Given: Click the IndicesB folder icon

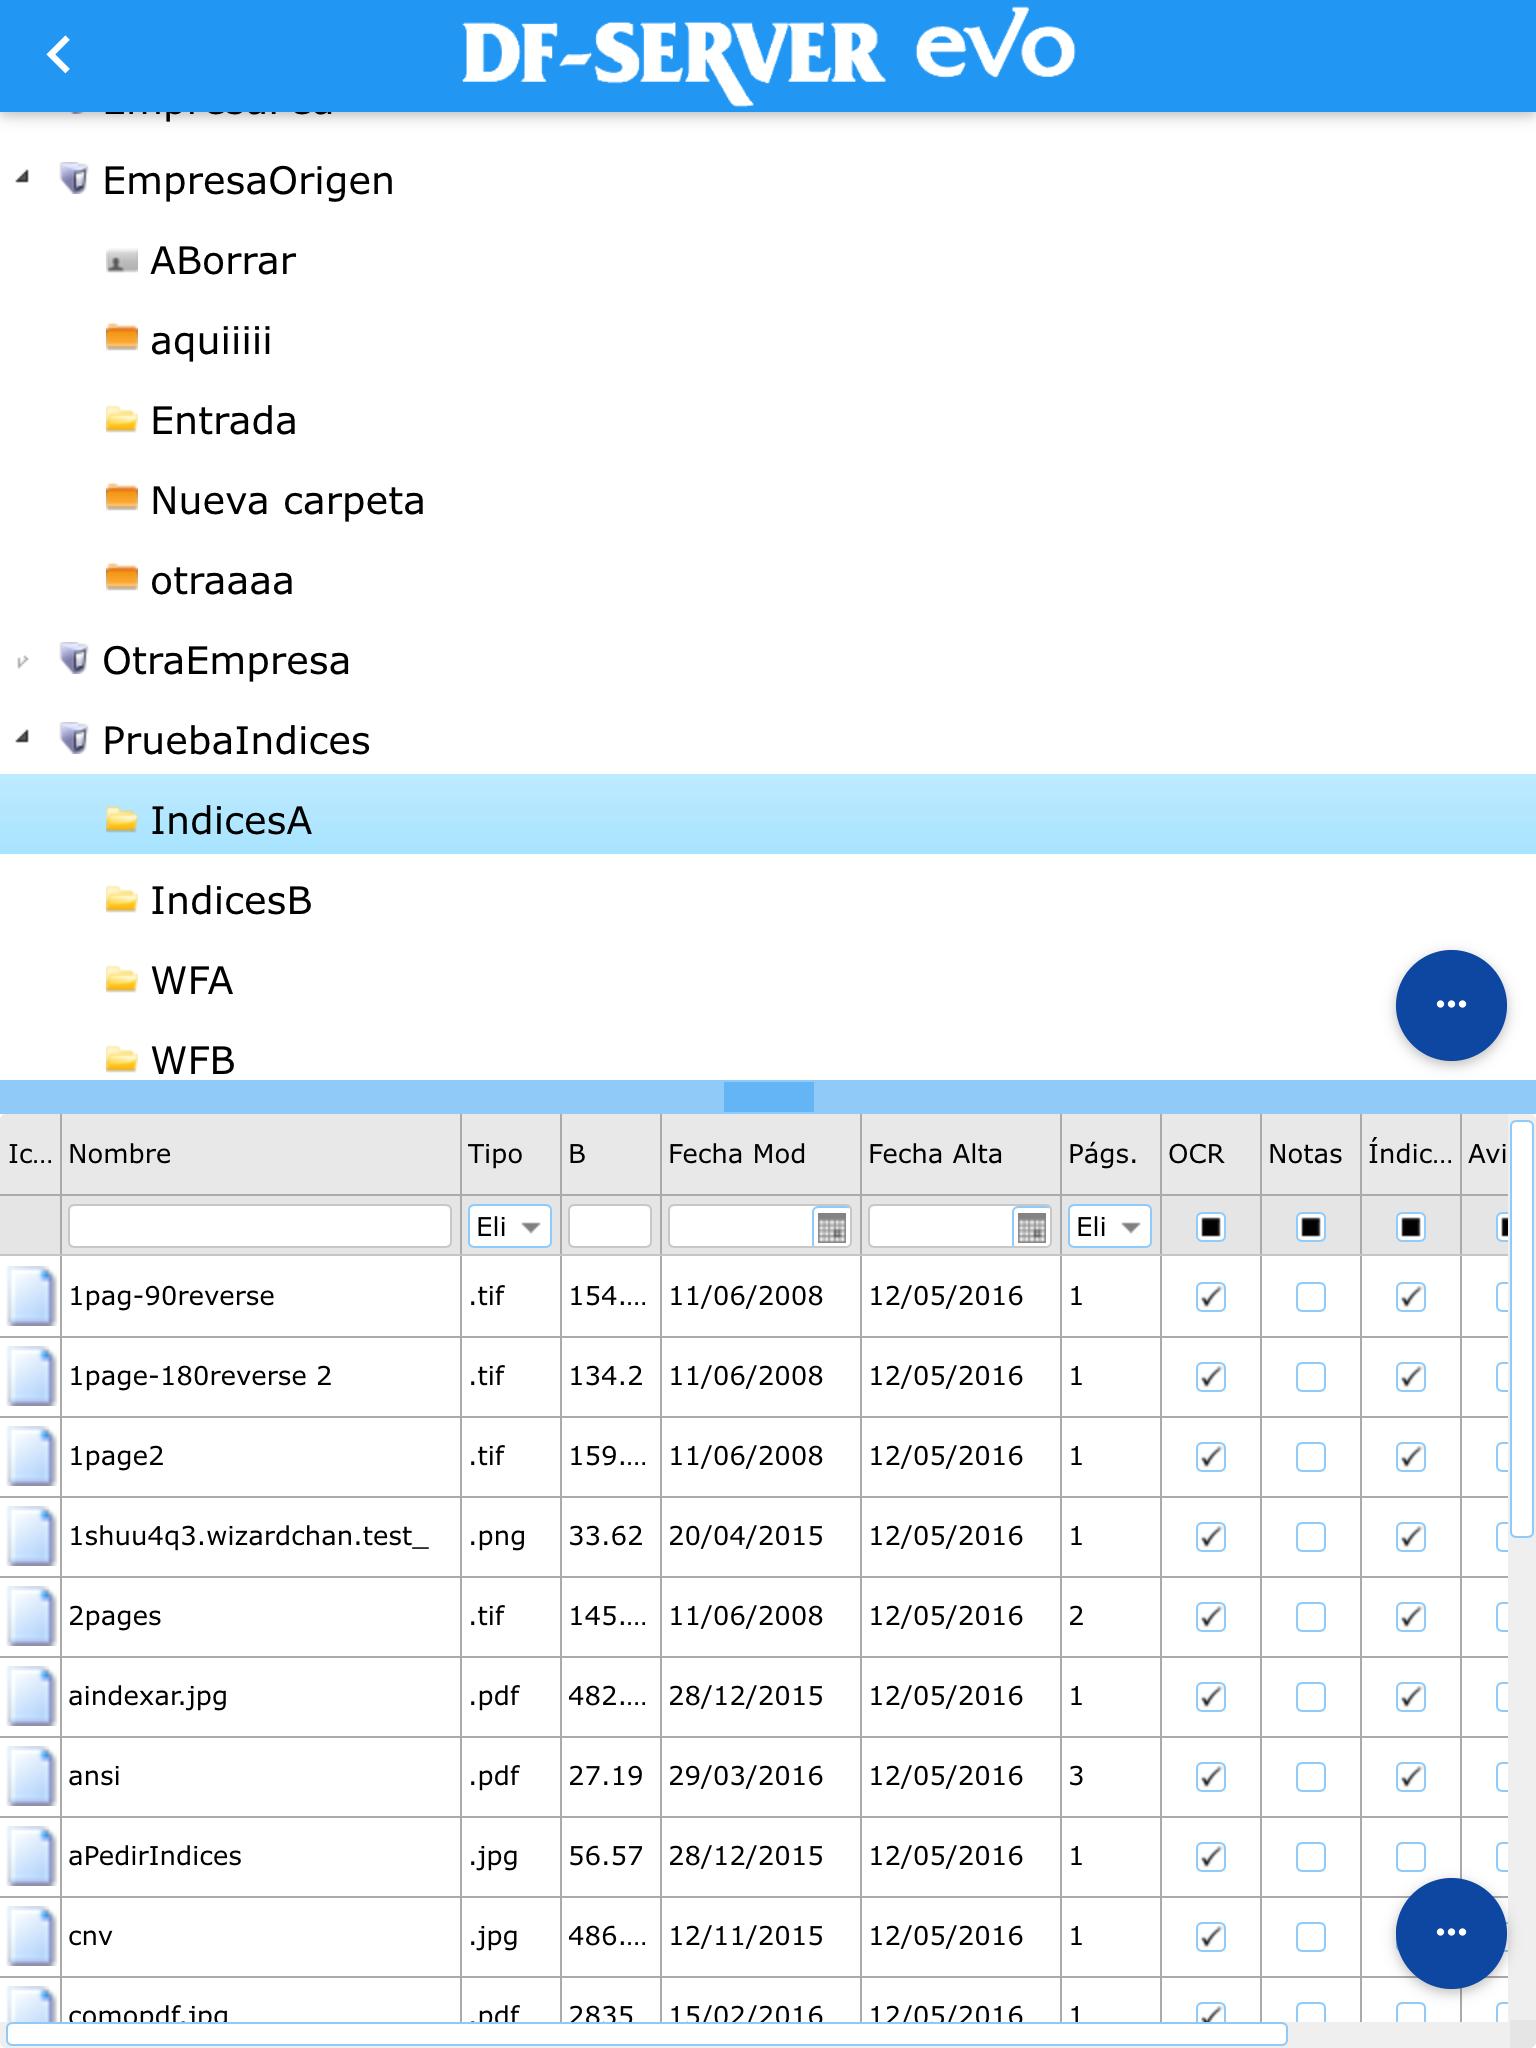Looking at the screenshot, I should tap(121, 900).
